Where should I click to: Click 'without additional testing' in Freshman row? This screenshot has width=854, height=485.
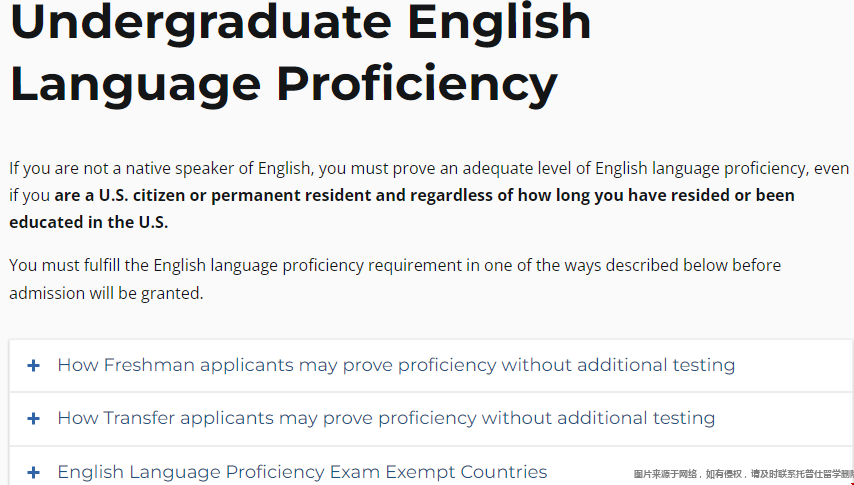[618, 365]
